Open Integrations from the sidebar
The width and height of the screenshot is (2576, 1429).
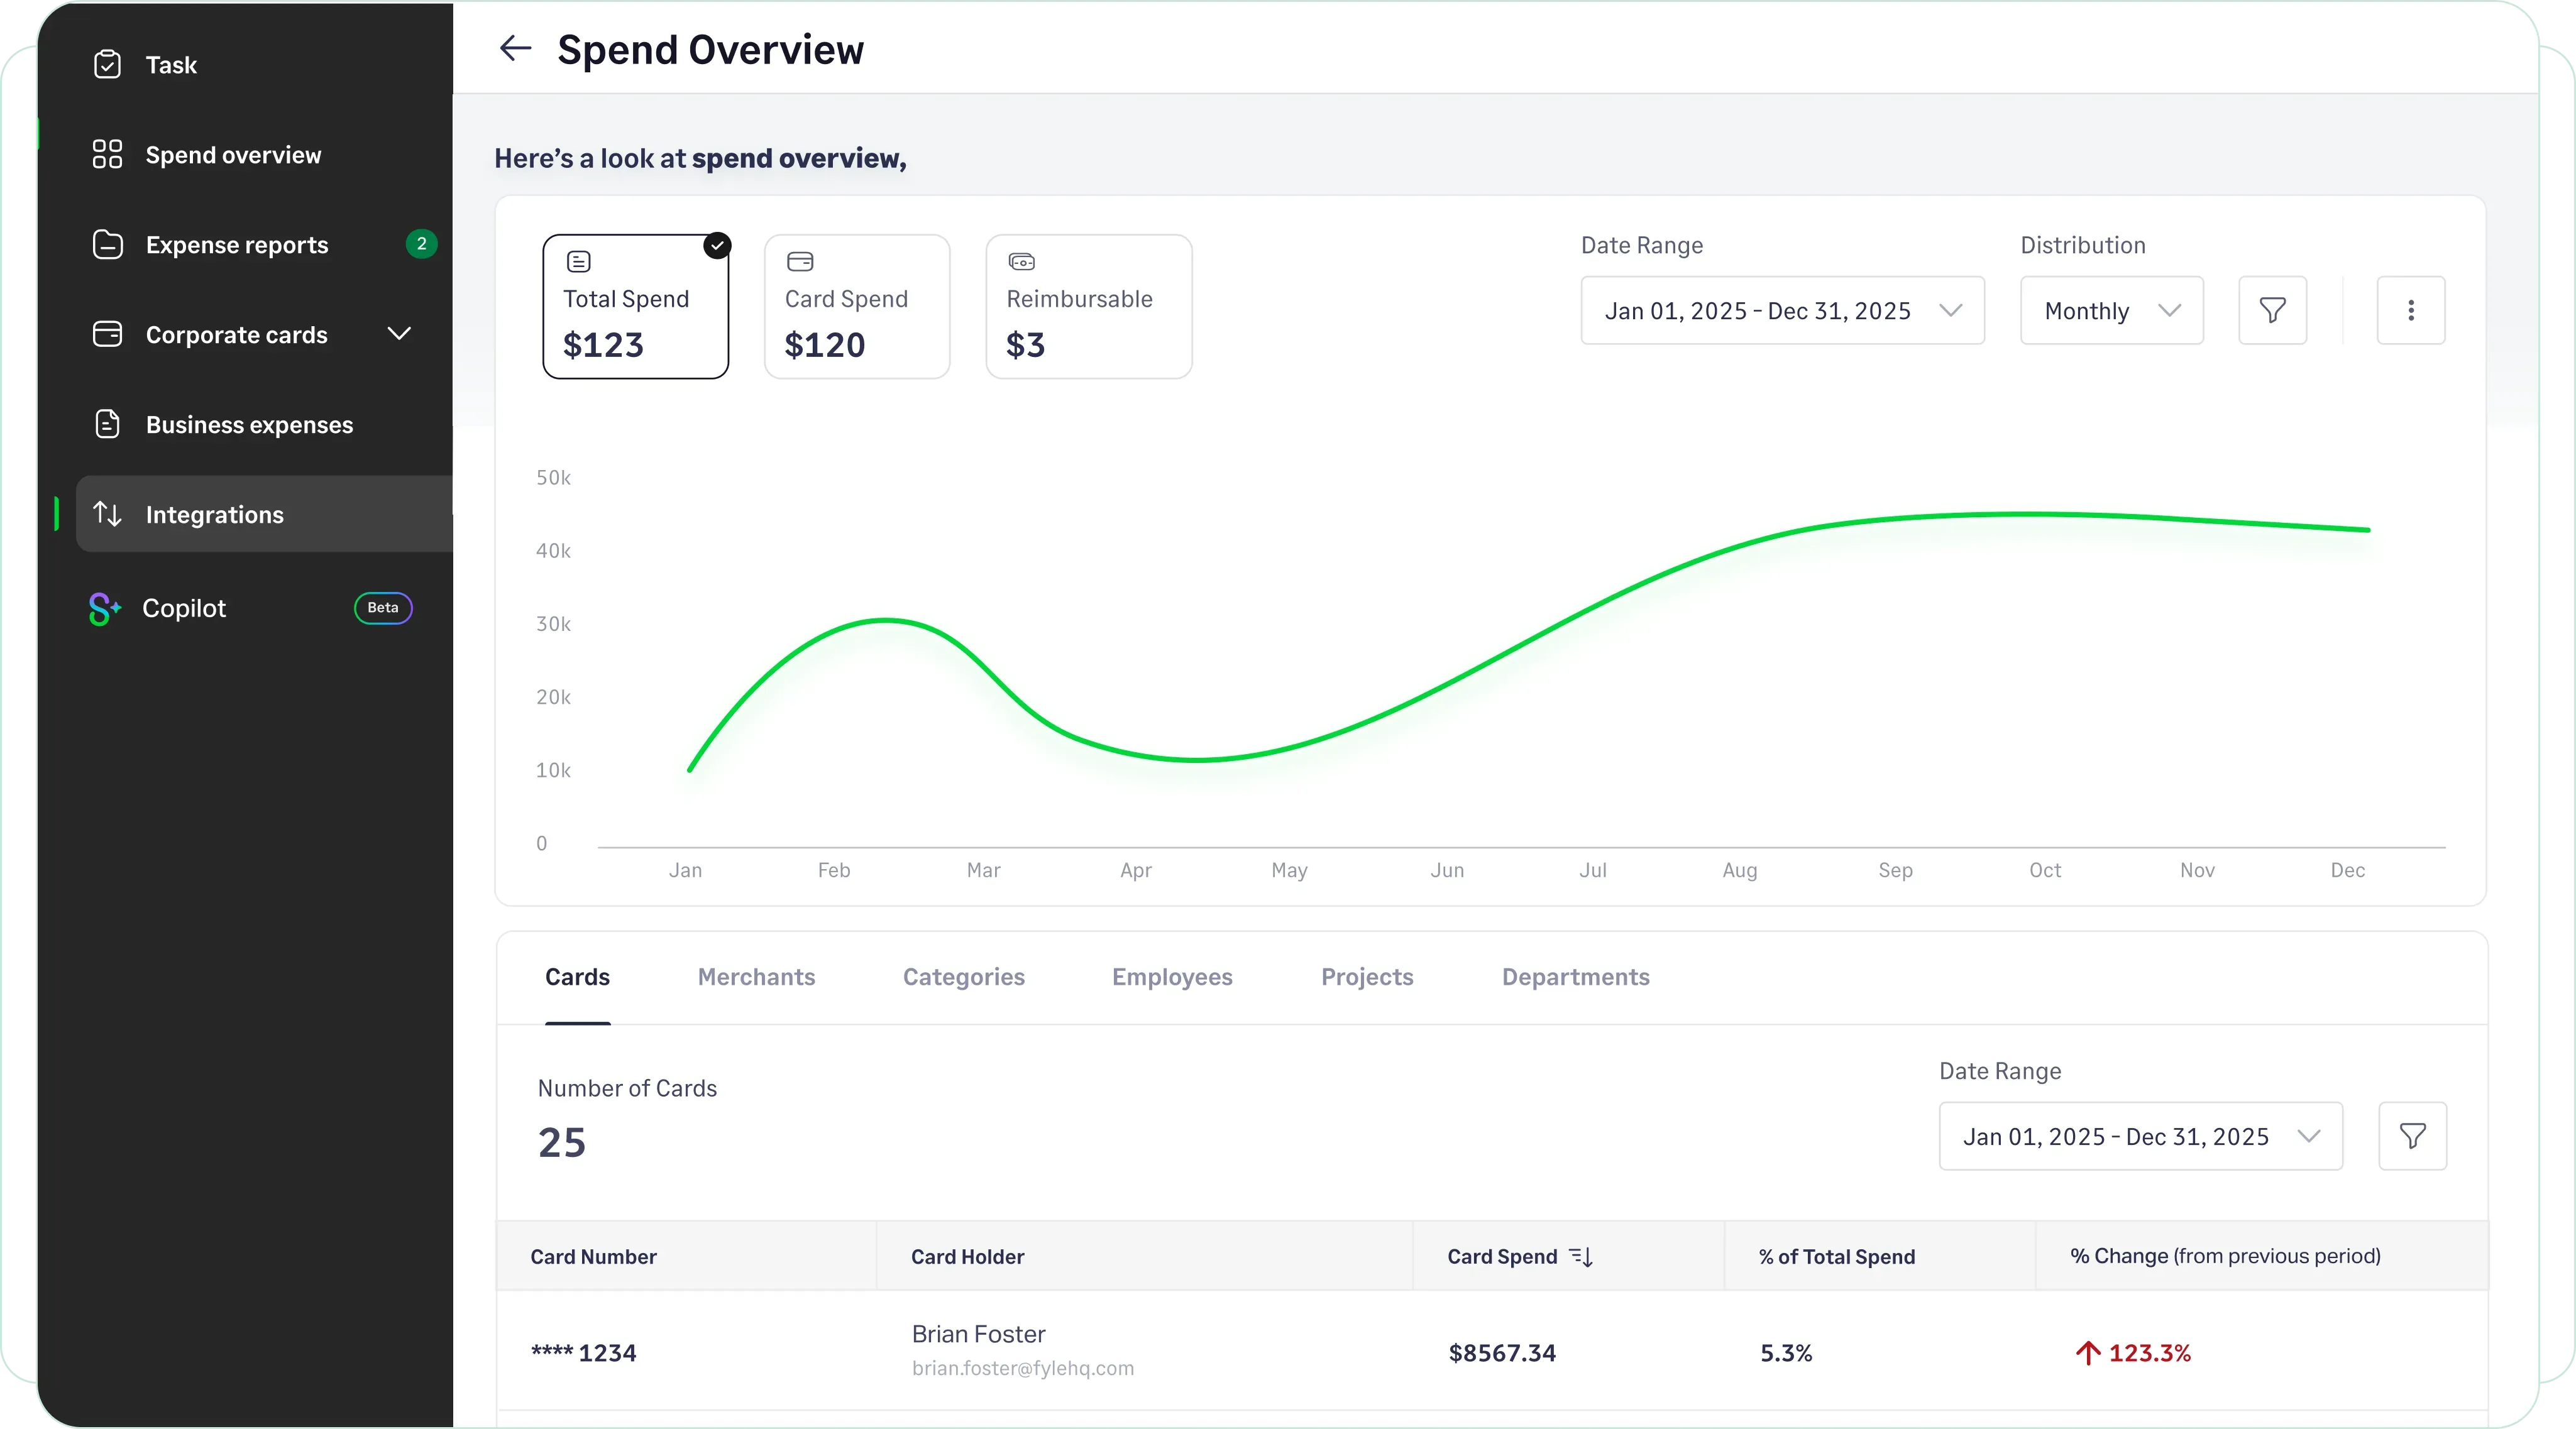(214, 514)
